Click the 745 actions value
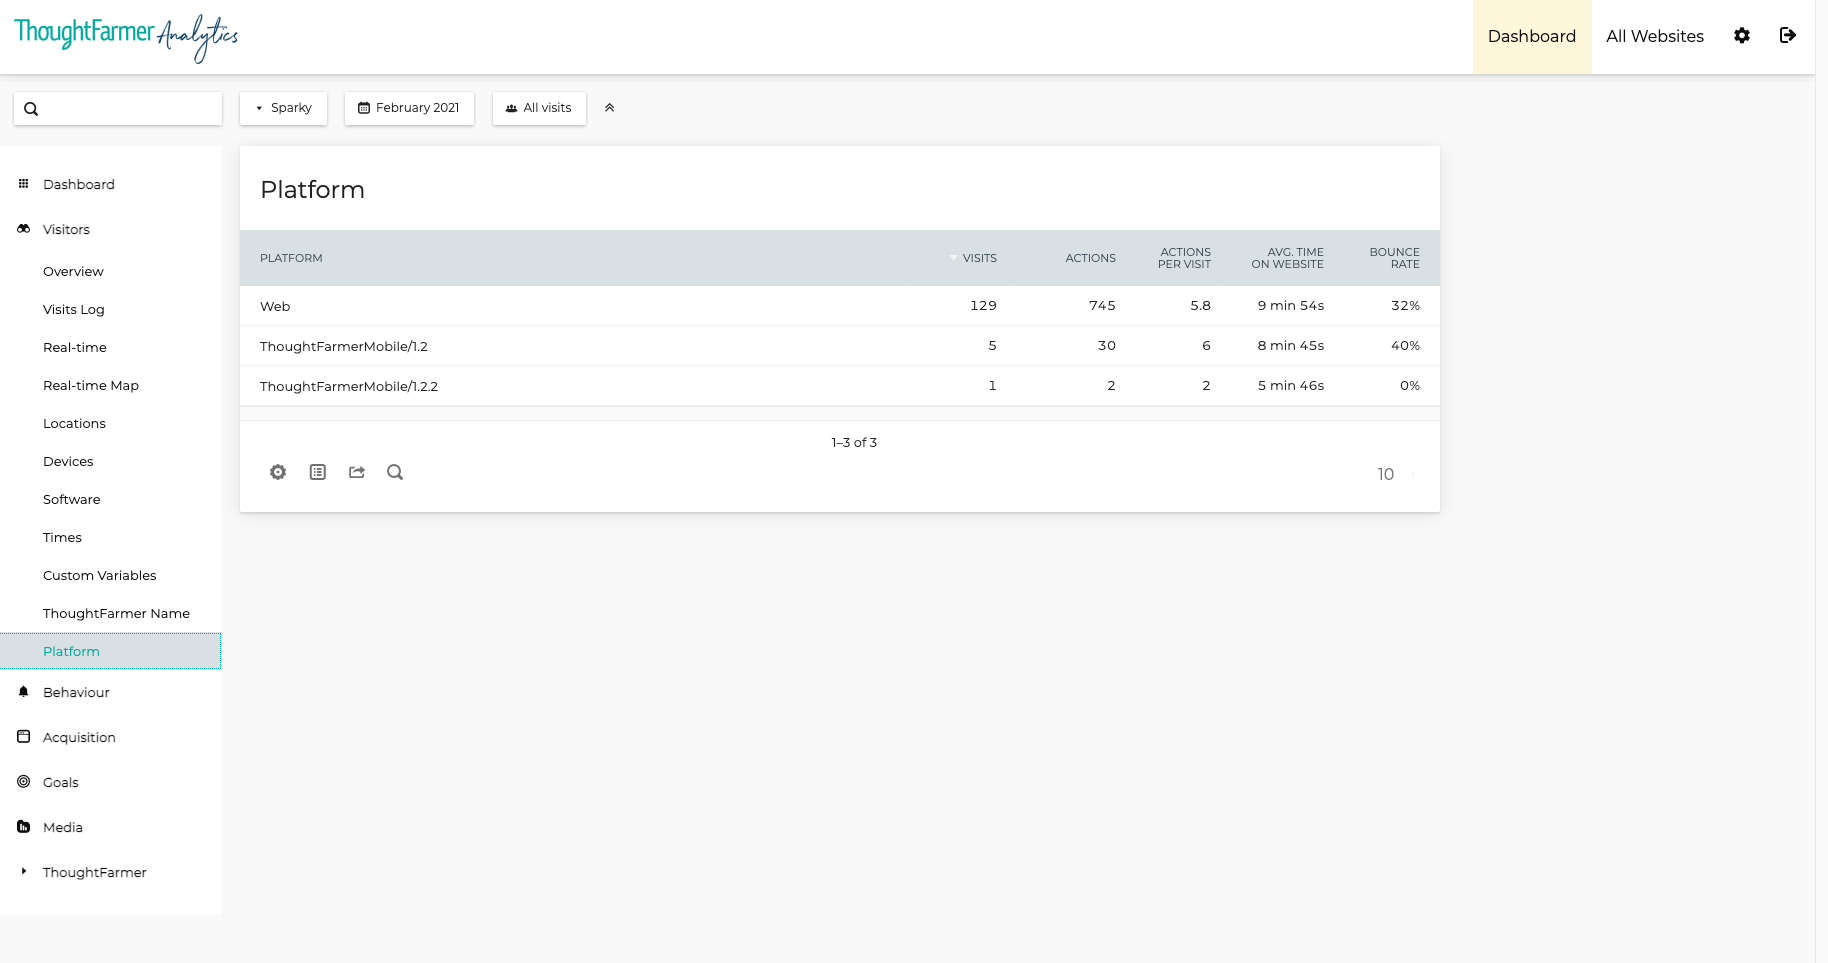The image size is (1828, 963). tap(1102, 306)
